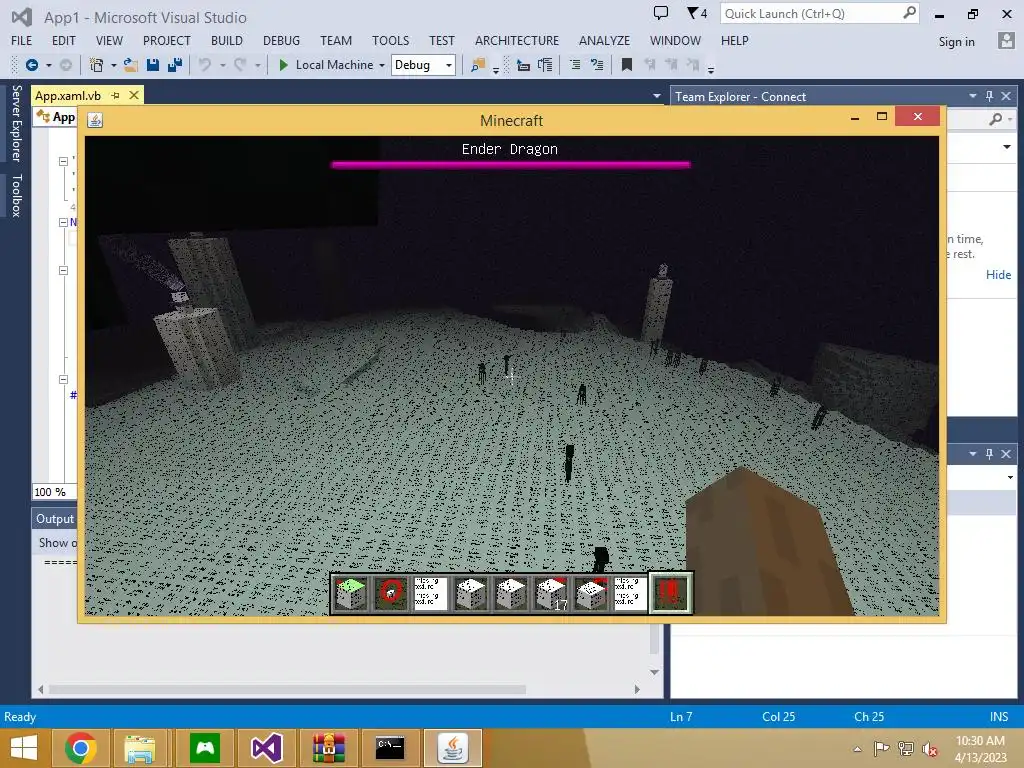
Task: Select the hotbar slot with red ring item
Action: click(x=391, y=594)
